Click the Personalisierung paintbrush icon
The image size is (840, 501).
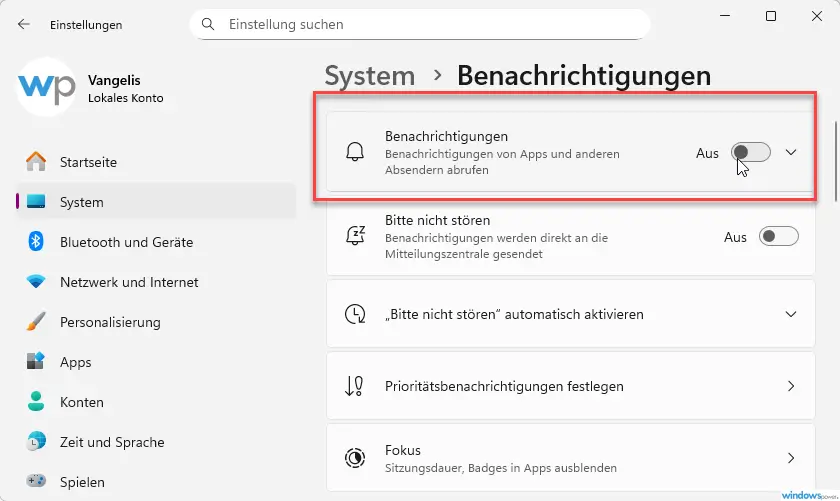click(36, 322)
